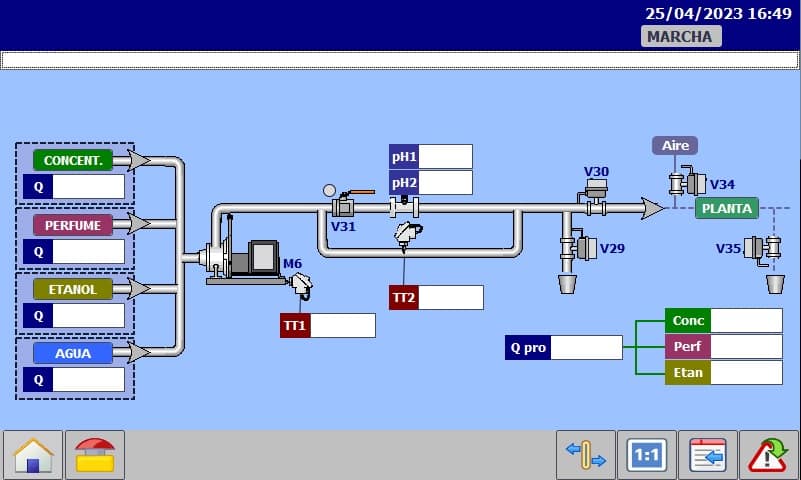Select the 1:1 scale button
This screenshot has height=480, width=801.
pyautogui.click(x=647, y=455)
